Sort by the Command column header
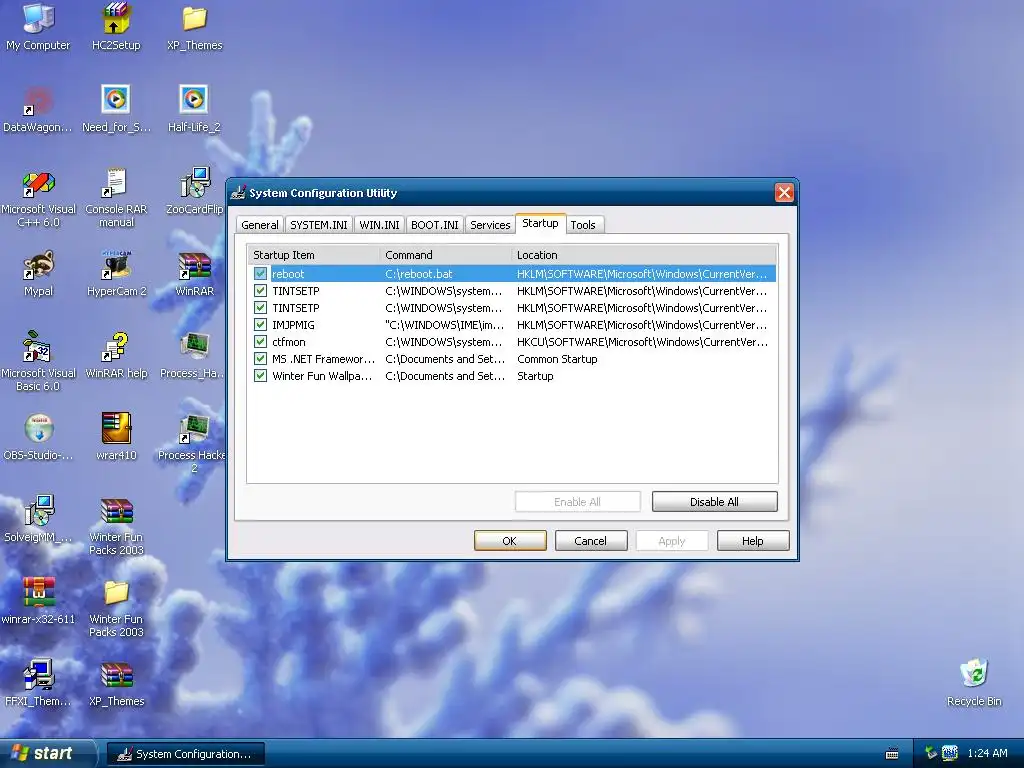Screen dimensions: 1024x768 point(445,255)
